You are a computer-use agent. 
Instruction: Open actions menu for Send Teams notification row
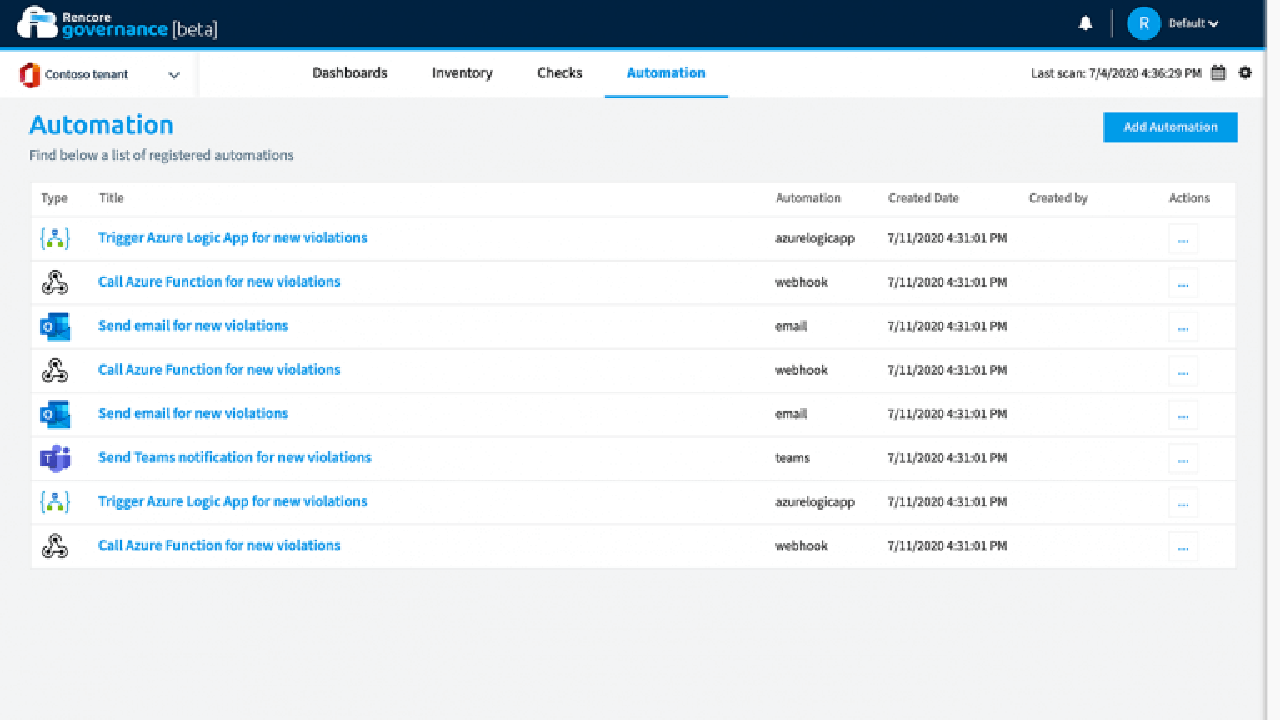1182,459
